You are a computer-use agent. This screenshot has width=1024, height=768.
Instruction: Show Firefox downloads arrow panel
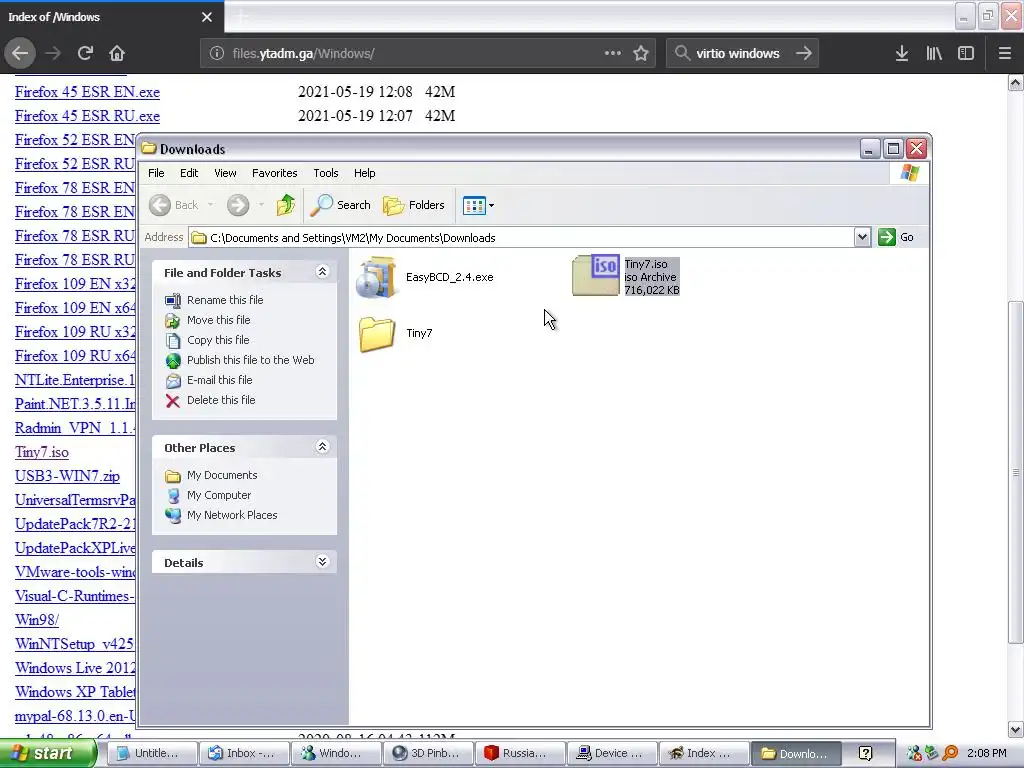pos(902,54)
